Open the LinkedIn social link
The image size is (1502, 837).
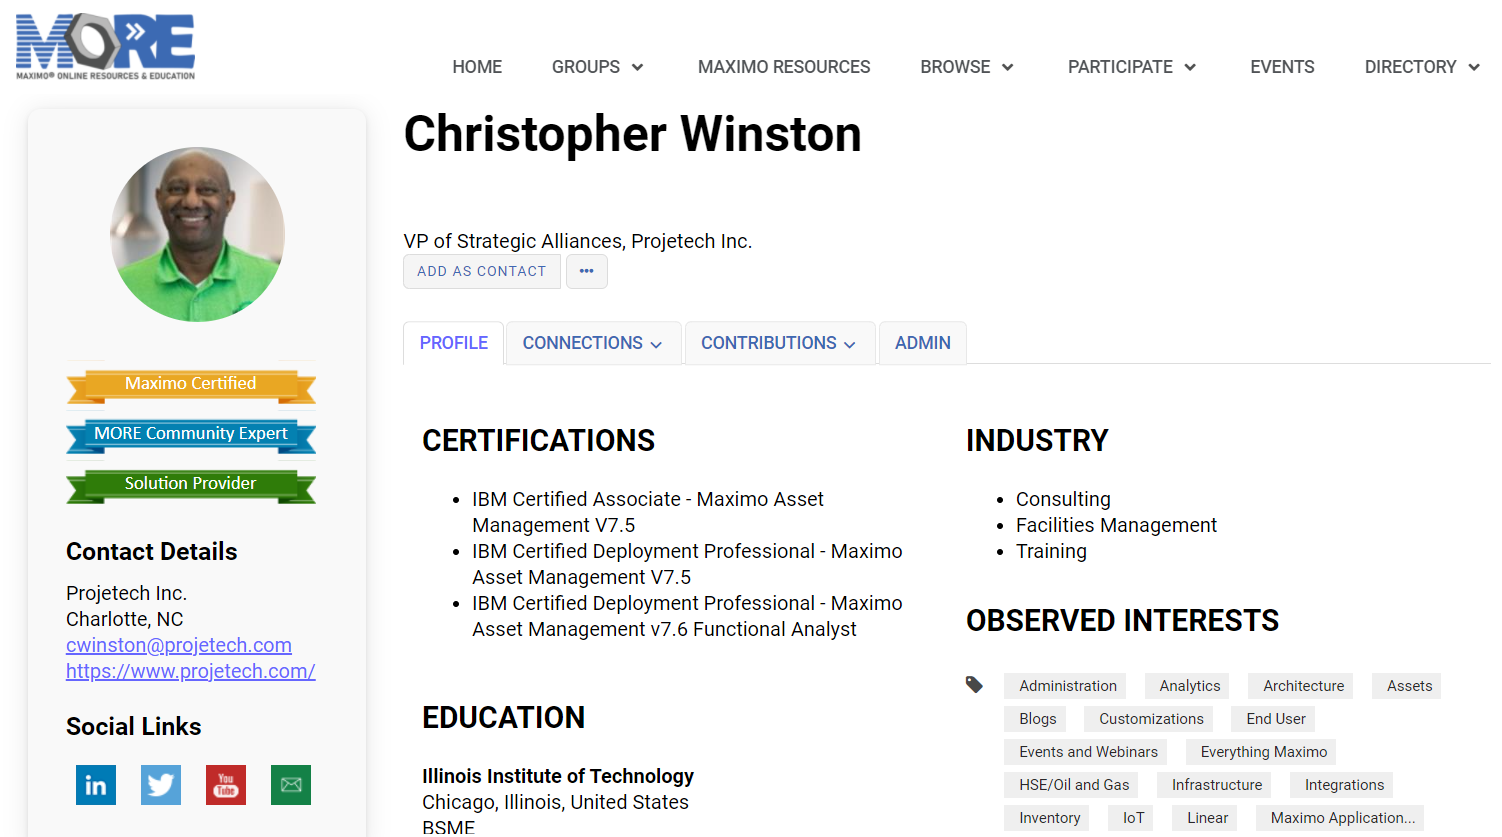pyautogui.click(x=96, y=785)
